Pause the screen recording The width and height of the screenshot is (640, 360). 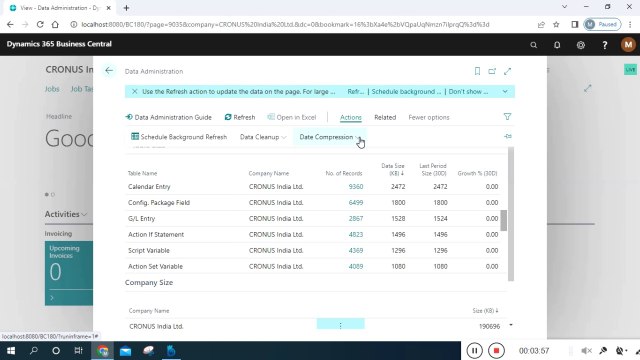[474, 350]
